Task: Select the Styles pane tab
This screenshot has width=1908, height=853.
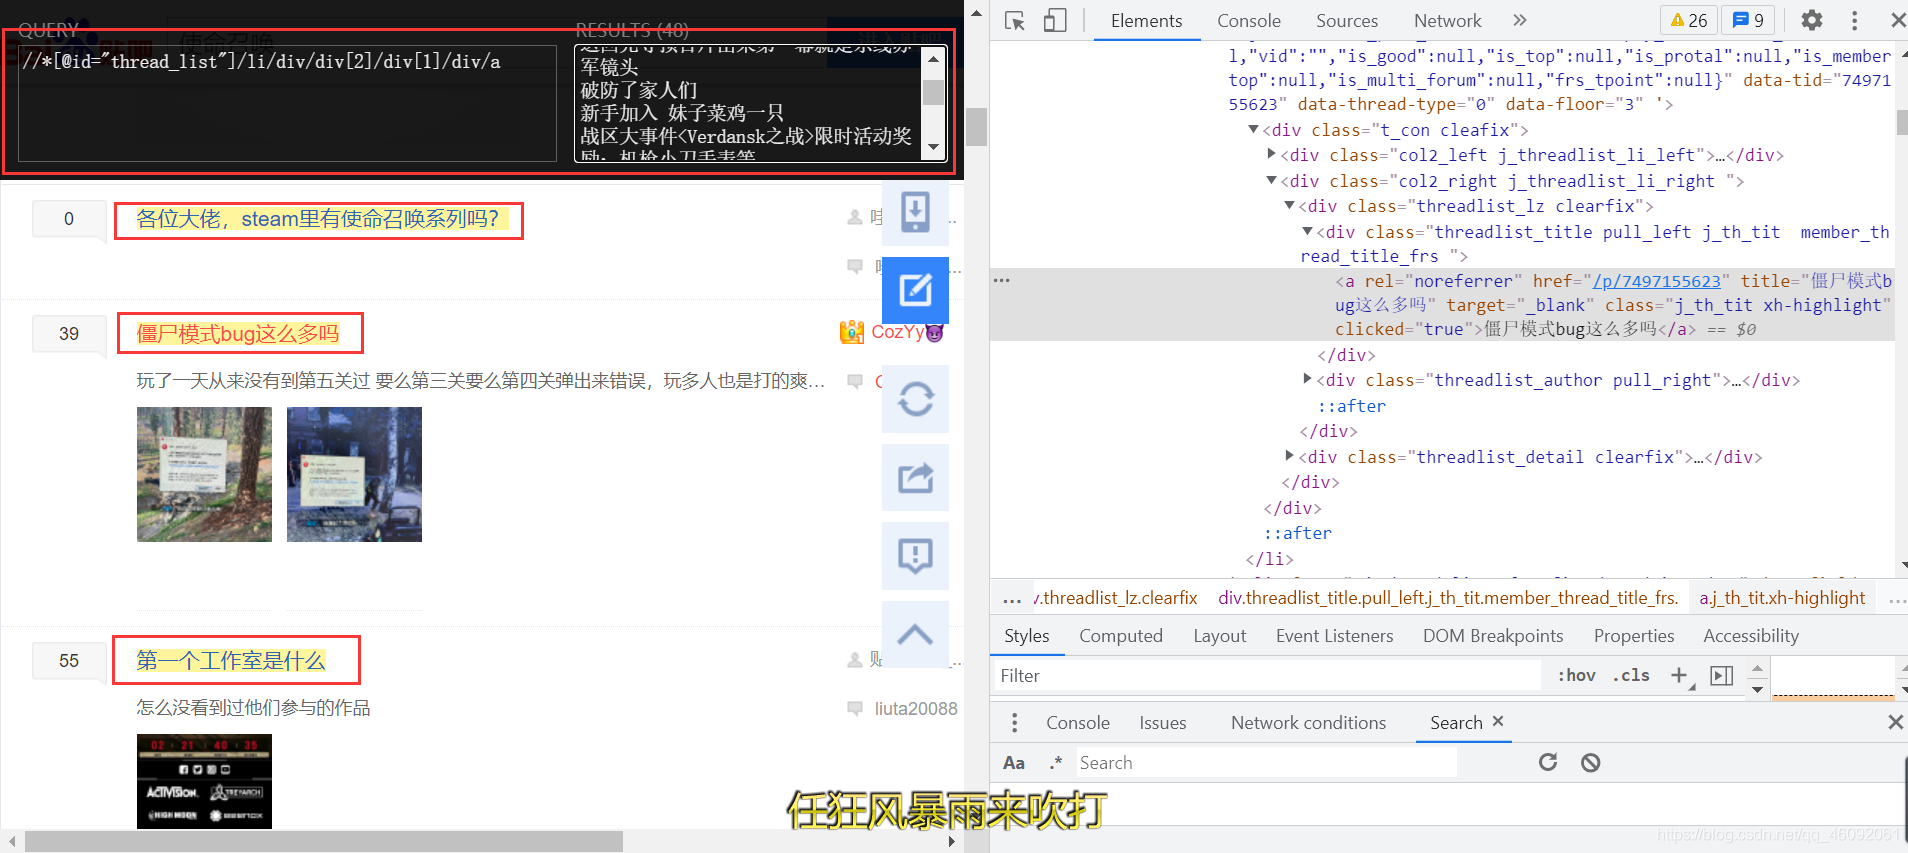Action: (1027, 636)
